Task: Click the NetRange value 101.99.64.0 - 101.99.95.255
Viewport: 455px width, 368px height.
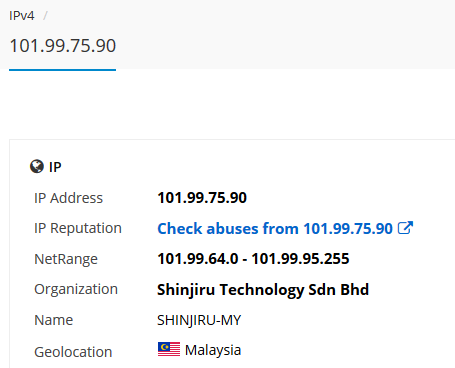Action: click(x=253, y=259)
